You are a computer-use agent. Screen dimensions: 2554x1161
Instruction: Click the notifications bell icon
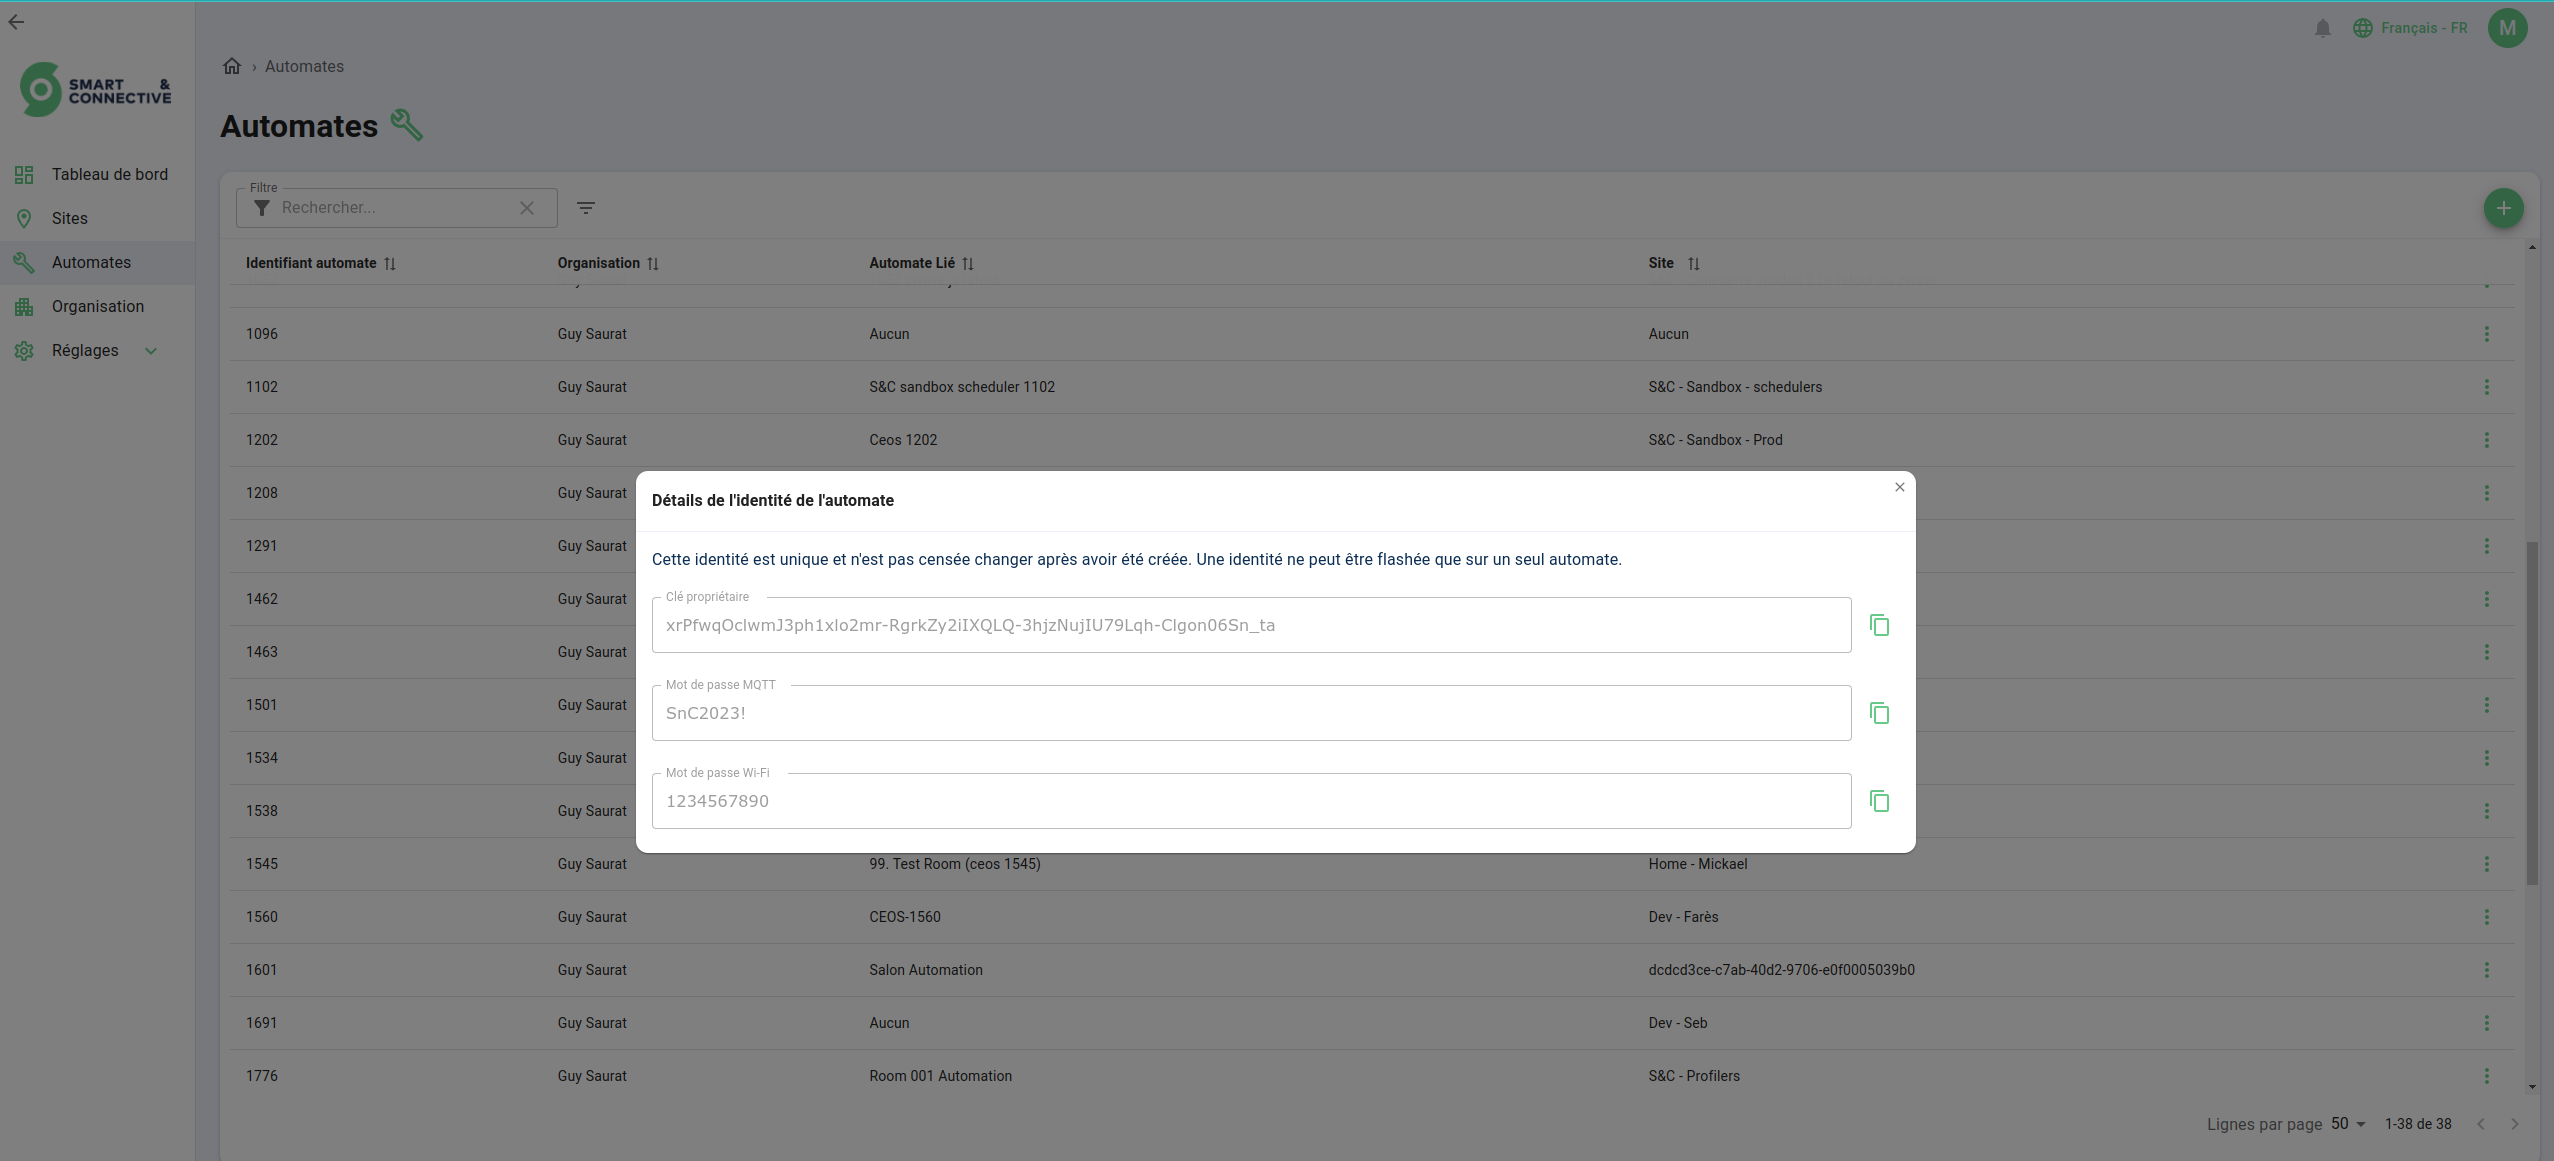tap(2322, 28)
